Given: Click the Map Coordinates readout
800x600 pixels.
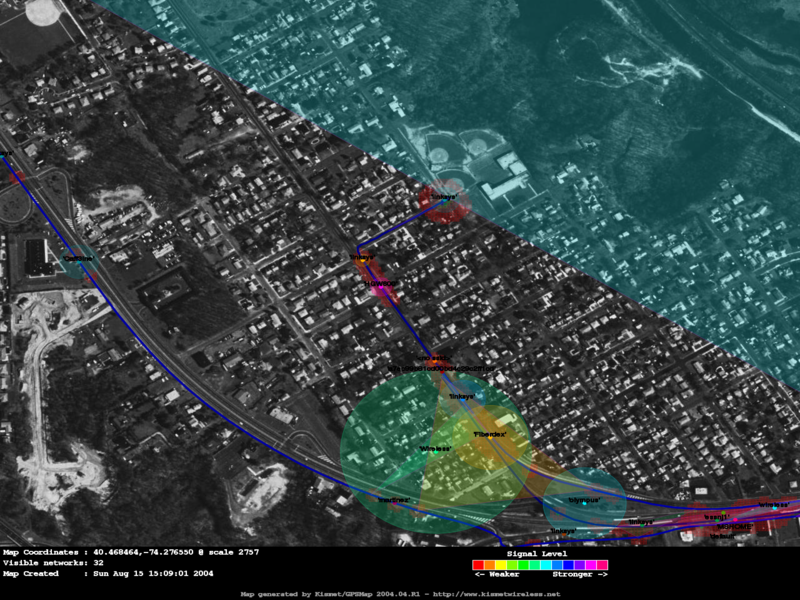Looking at the screenshot, I should 117,552.
